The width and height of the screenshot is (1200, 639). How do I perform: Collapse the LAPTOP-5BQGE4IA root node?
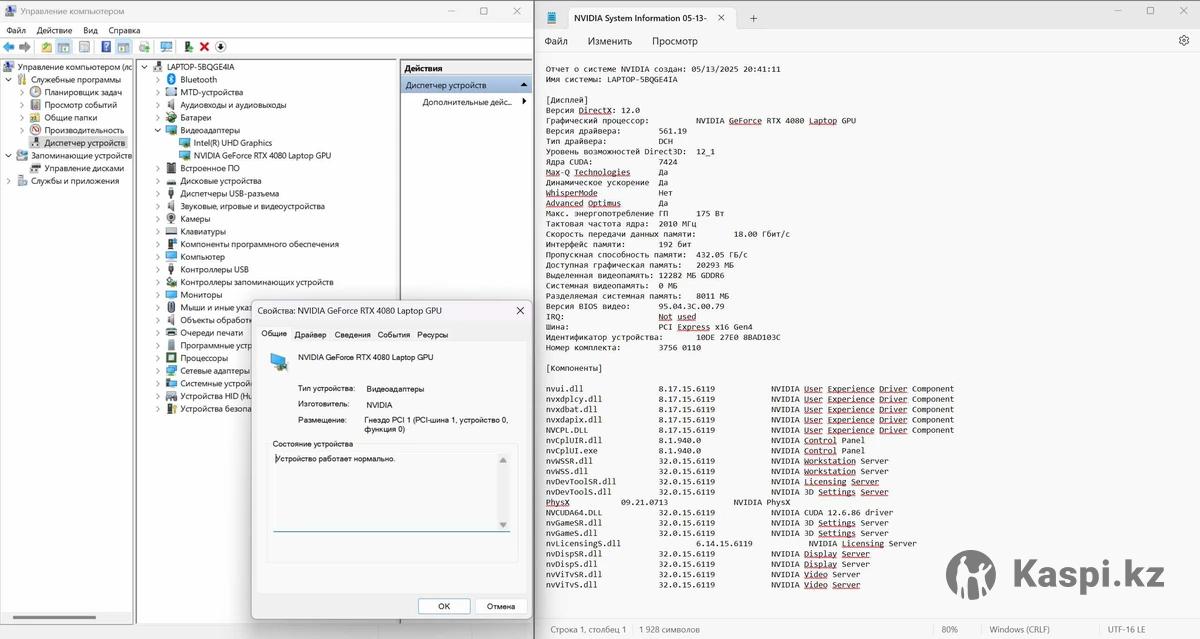(x=144, y=67)
